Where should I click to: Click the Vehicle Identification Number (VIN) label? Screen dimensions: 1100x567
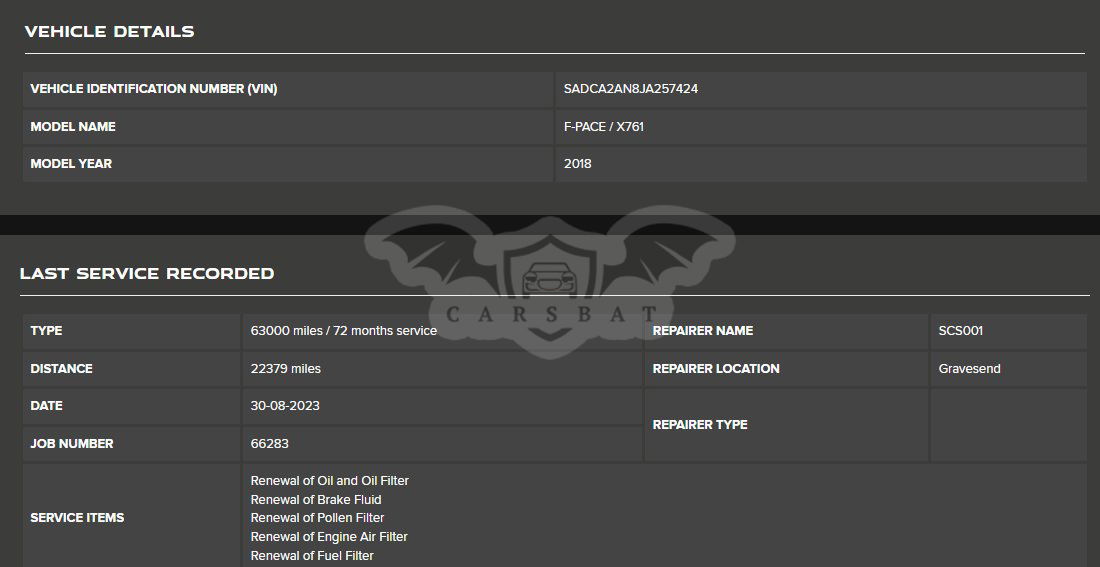click(153, 89)
